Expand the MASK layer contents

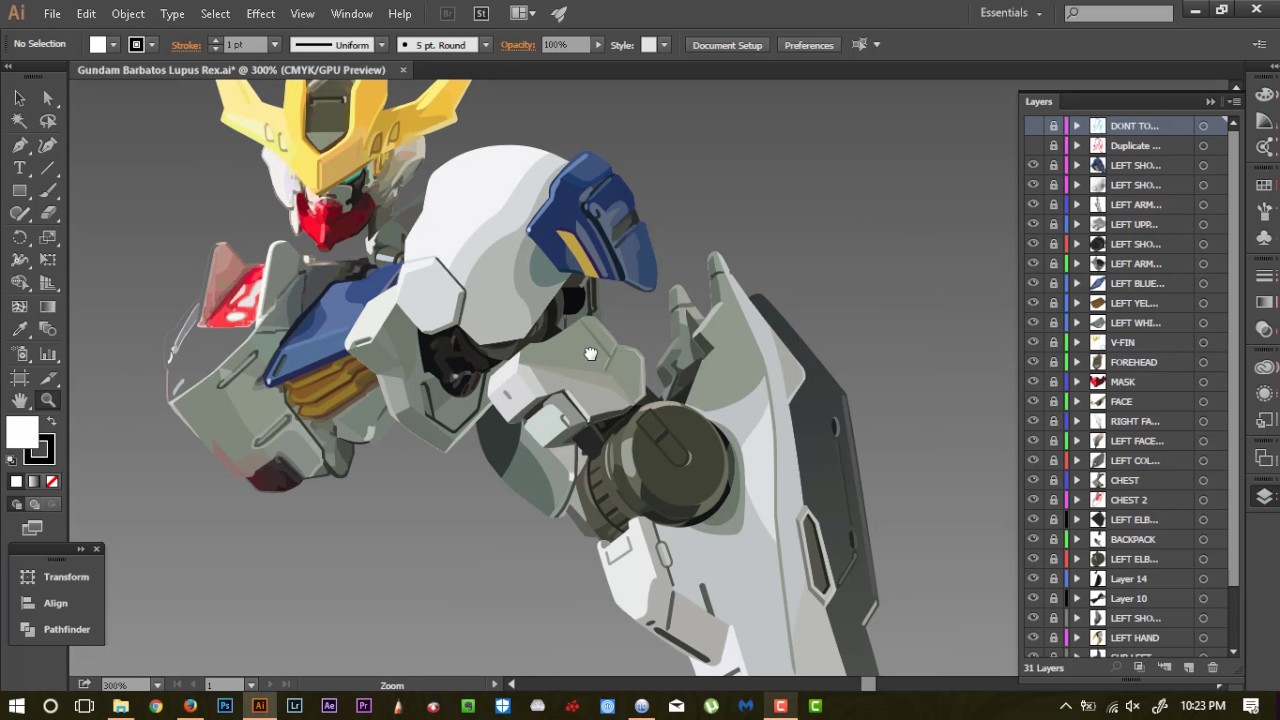click(x=1077, y=382)
